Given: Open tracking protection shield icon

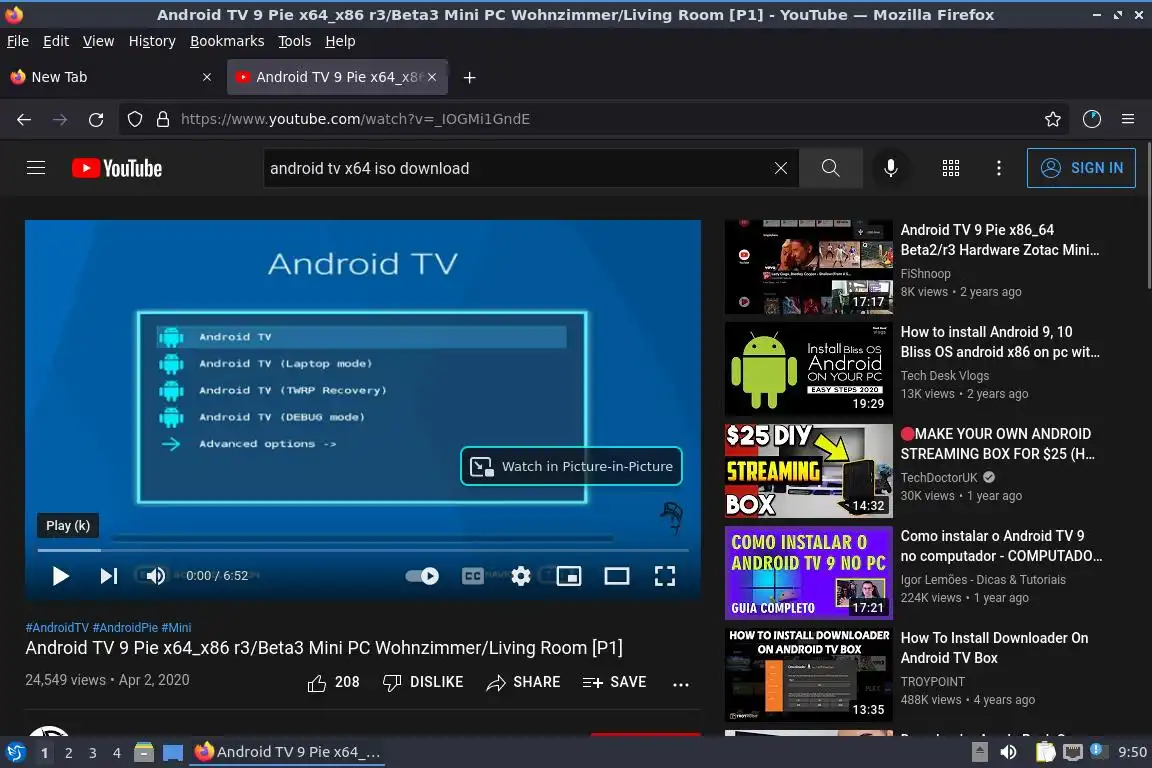Looking at the screenshot, I should tap(134, 119).
